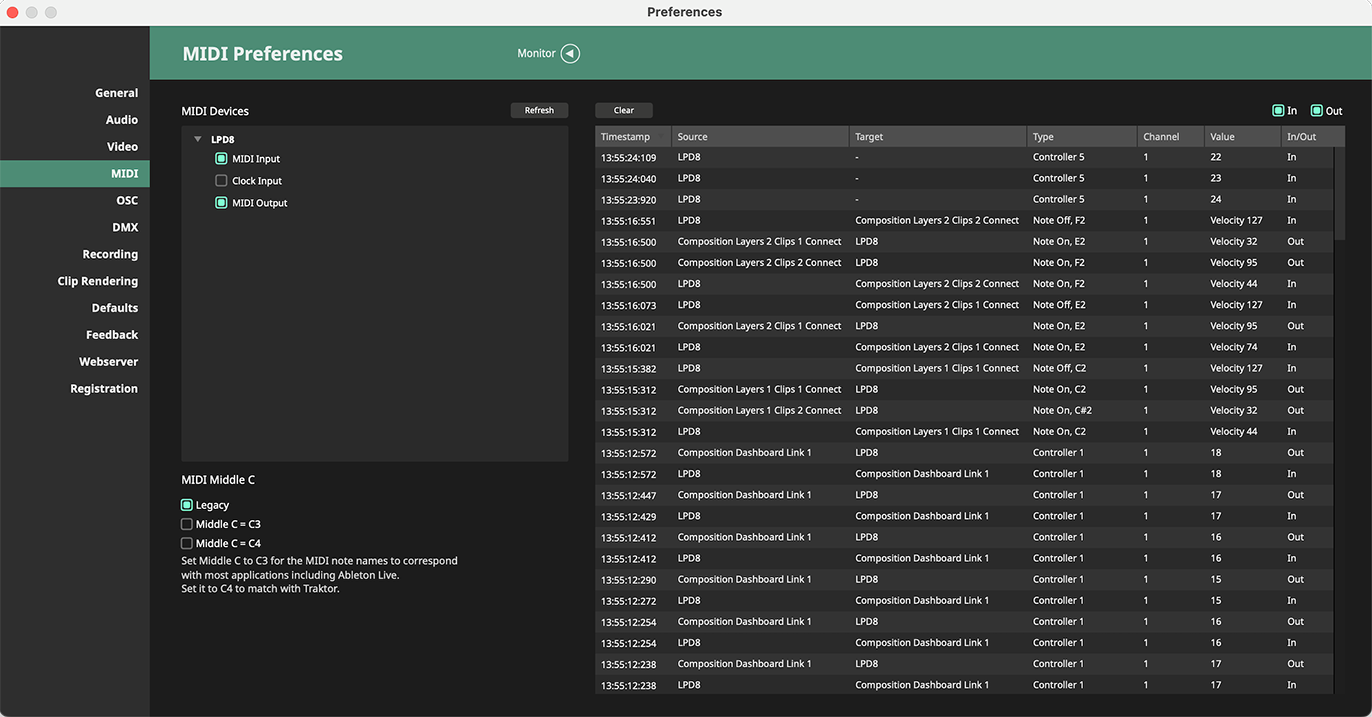Clear the MIDI monitor log
The height and width of the screenshot is (717, 1372).
(x=624, y=110)
